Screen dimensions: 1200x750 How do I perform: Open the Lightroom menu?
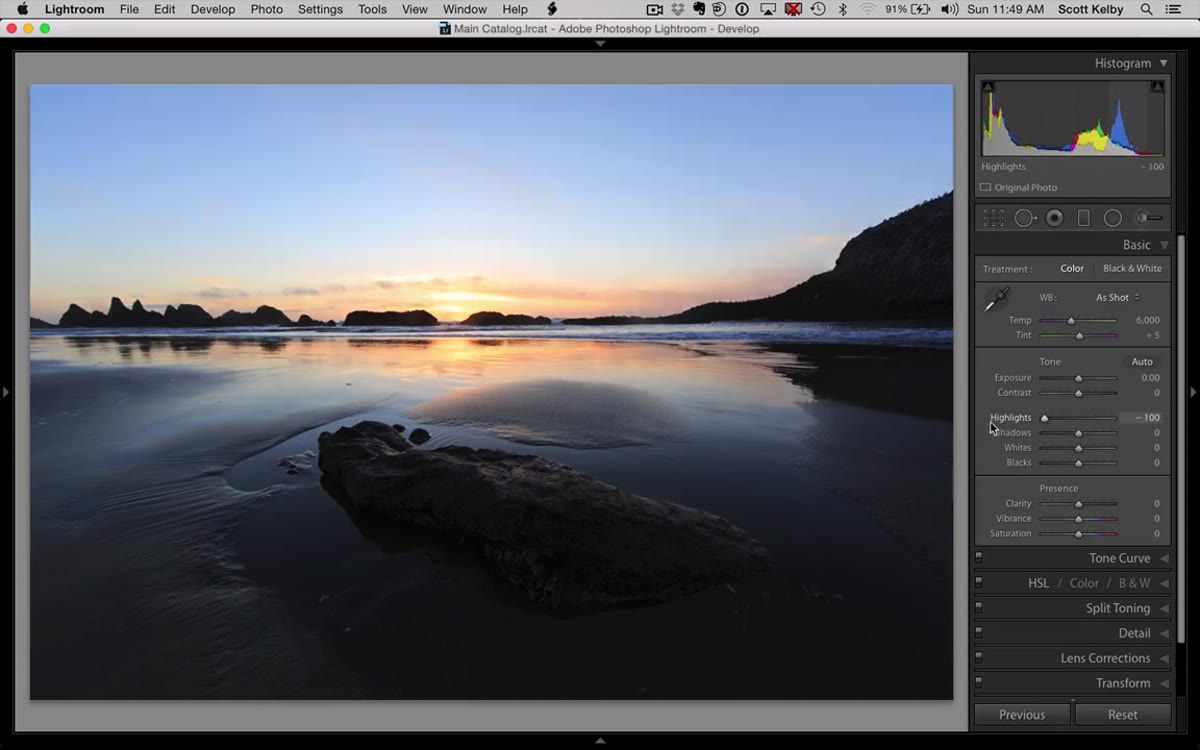pos(74,9)
